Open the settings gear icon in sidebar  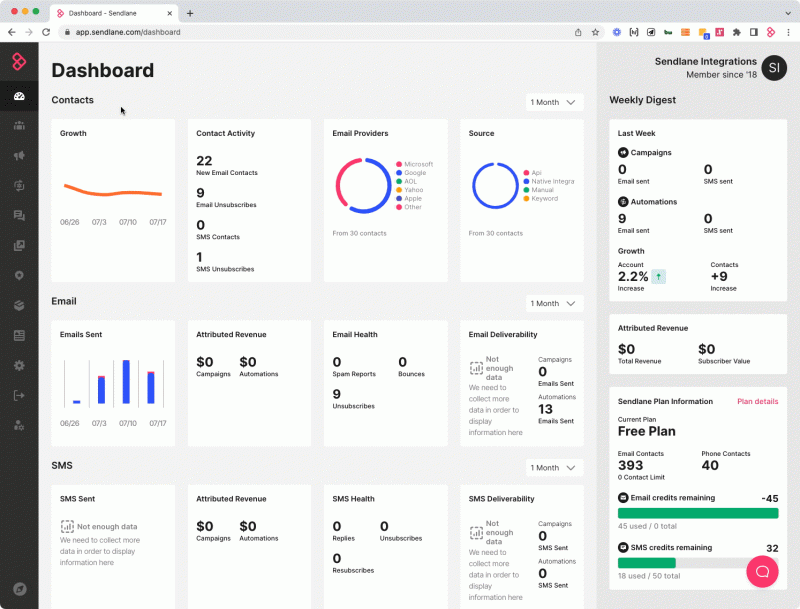point(19,365)
